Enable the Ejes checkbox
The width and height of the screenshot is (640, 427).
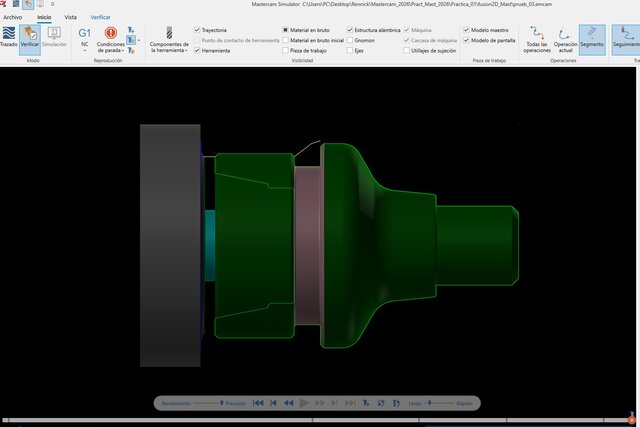pos(350,50)
